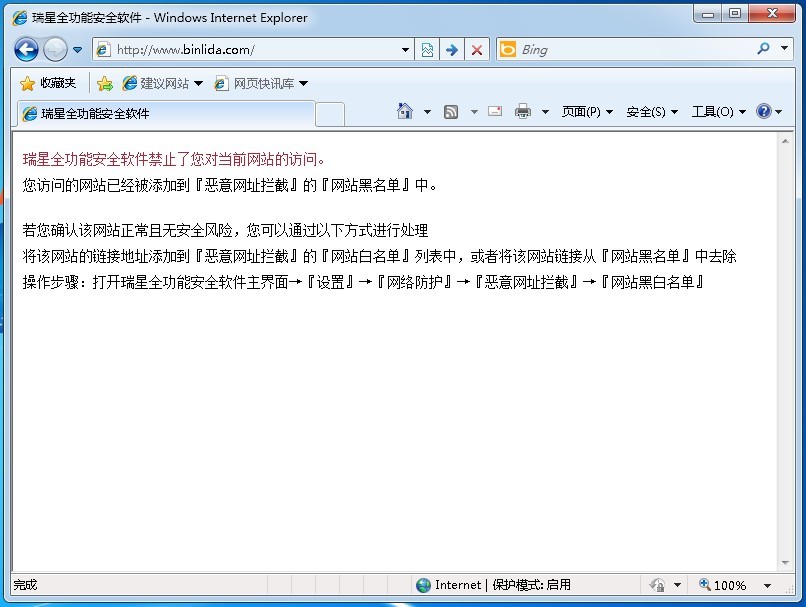Open the 网页快讯库 web slice gallery
Viewport: 806px width, 607px height.
click(x=261, y=83)
